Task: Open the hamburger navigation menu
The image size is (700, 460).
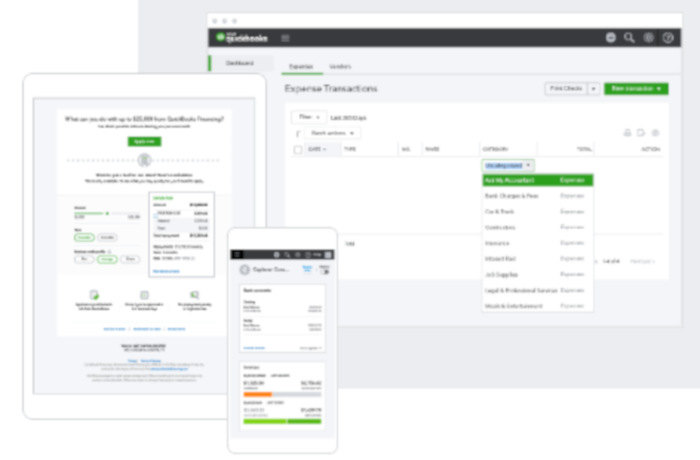Action: [285, 38]
